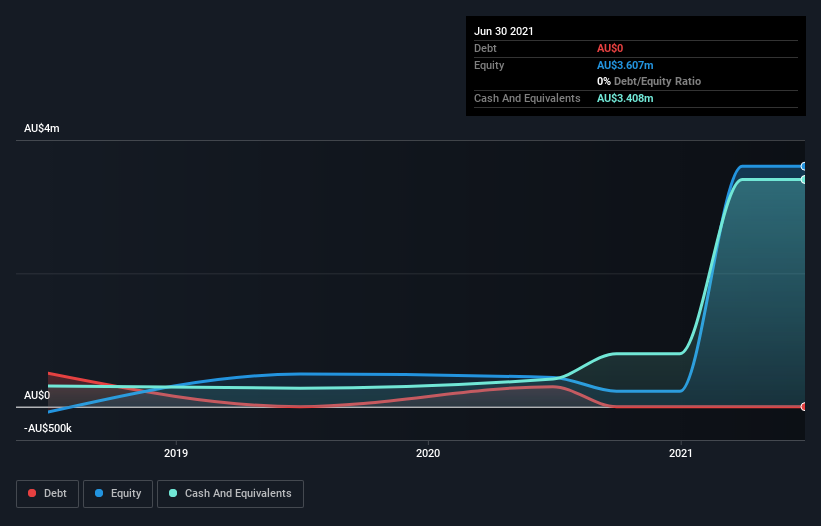821x526 pixels.
Task: Click the Jun 30 2021 tooltip date
Action: pos(504,31)
